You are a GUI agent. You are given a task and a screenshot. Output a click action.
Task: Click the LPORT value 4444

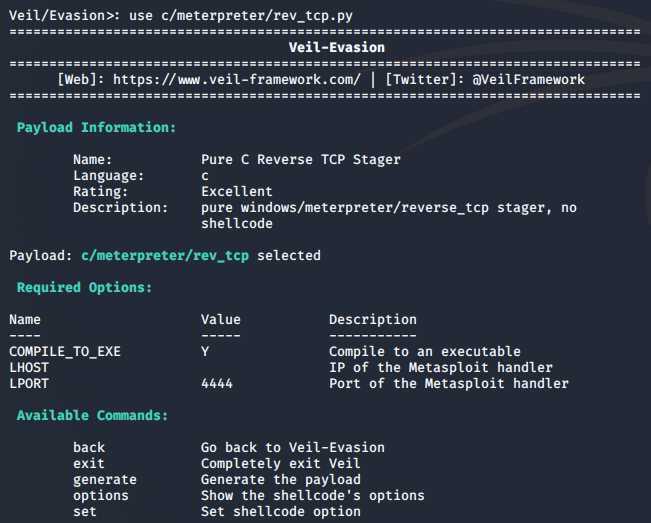tap(216, 383)
